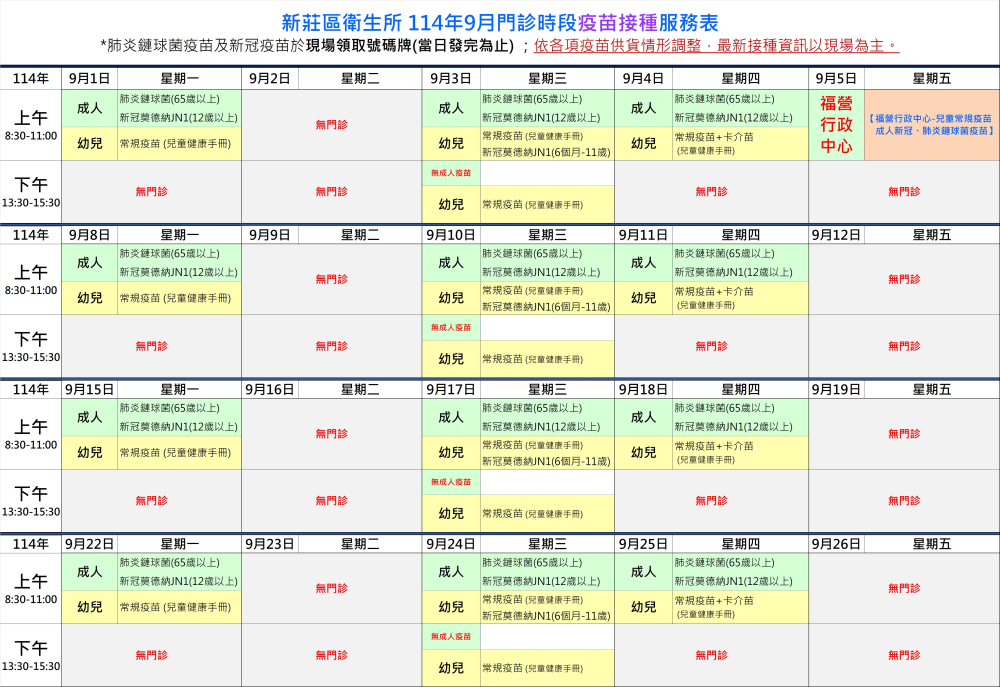Click 無成人疫苗 in 9月17日 afternoon
The height and width of the screenshot is (687, 1000).
point(451,482)
